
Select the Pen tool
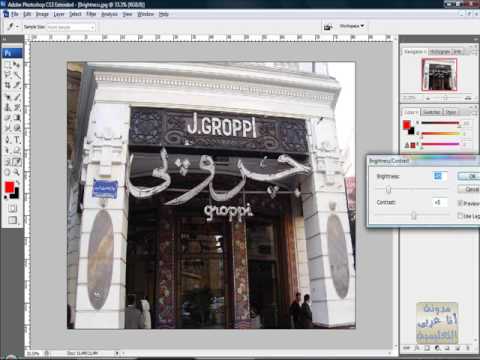(8, 140)
